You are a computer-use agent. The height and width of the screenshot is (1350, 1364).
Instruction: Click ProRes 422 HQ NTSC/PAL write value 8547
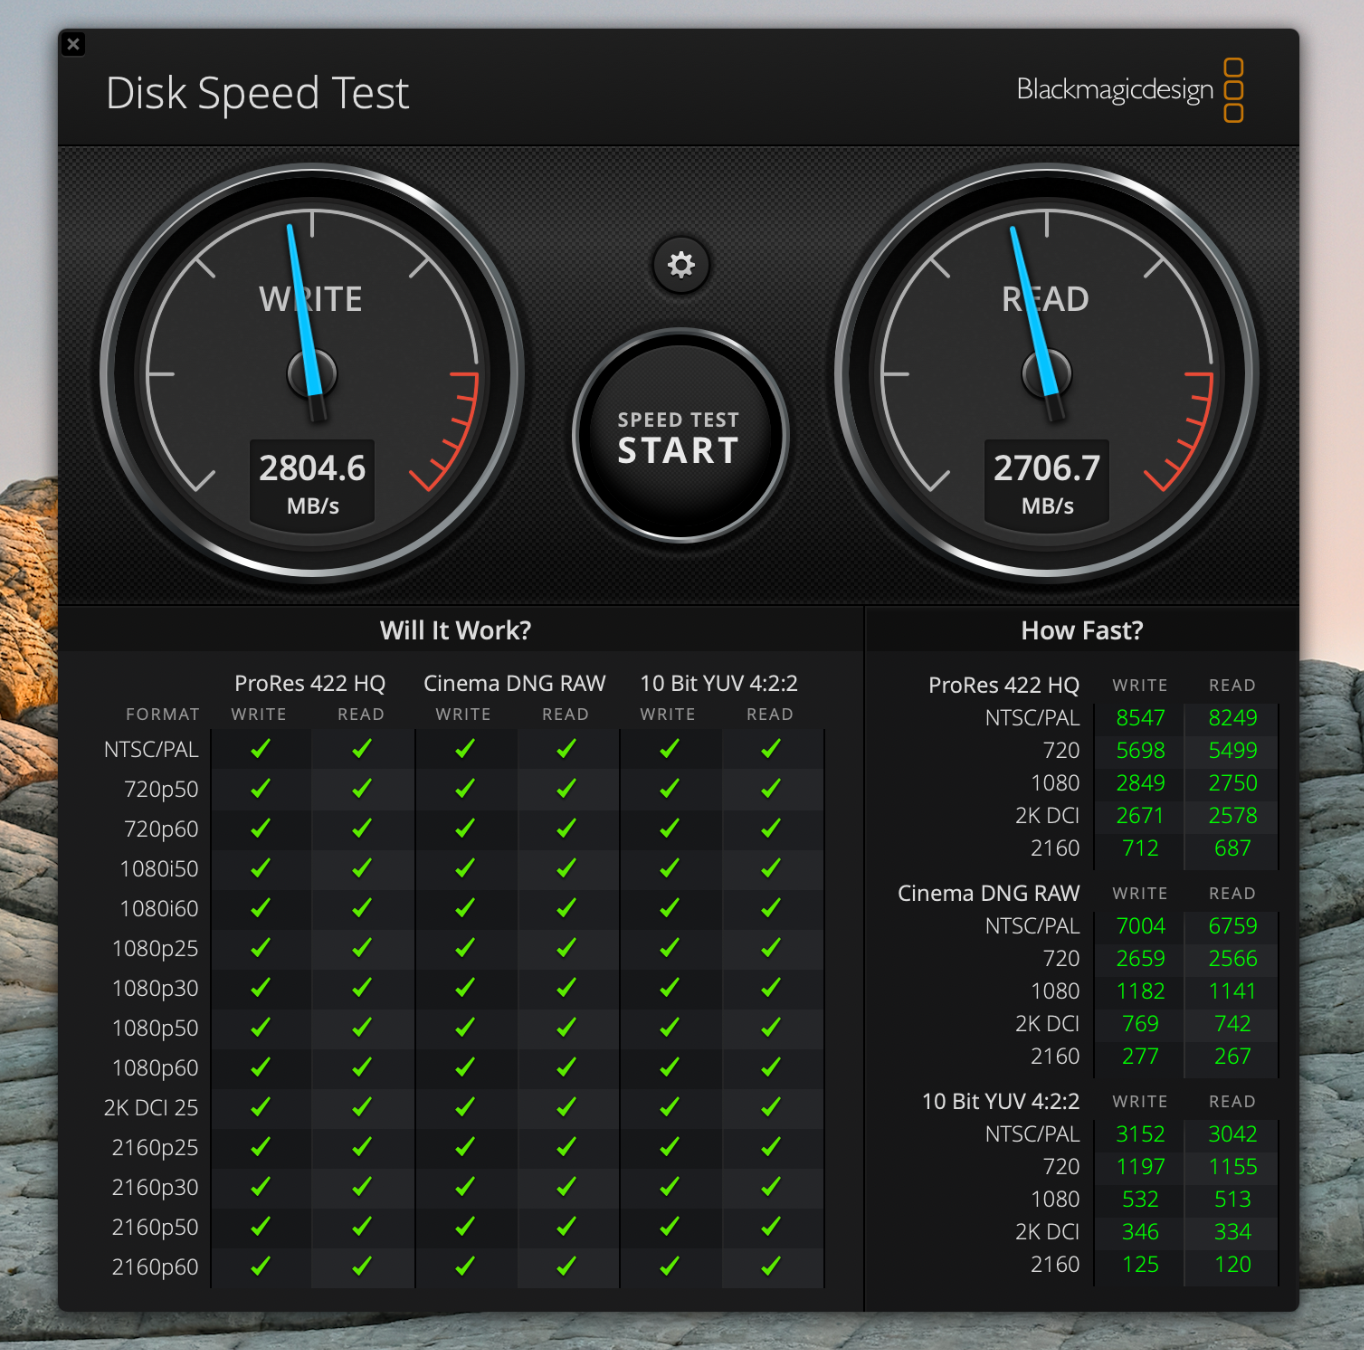1140,718
